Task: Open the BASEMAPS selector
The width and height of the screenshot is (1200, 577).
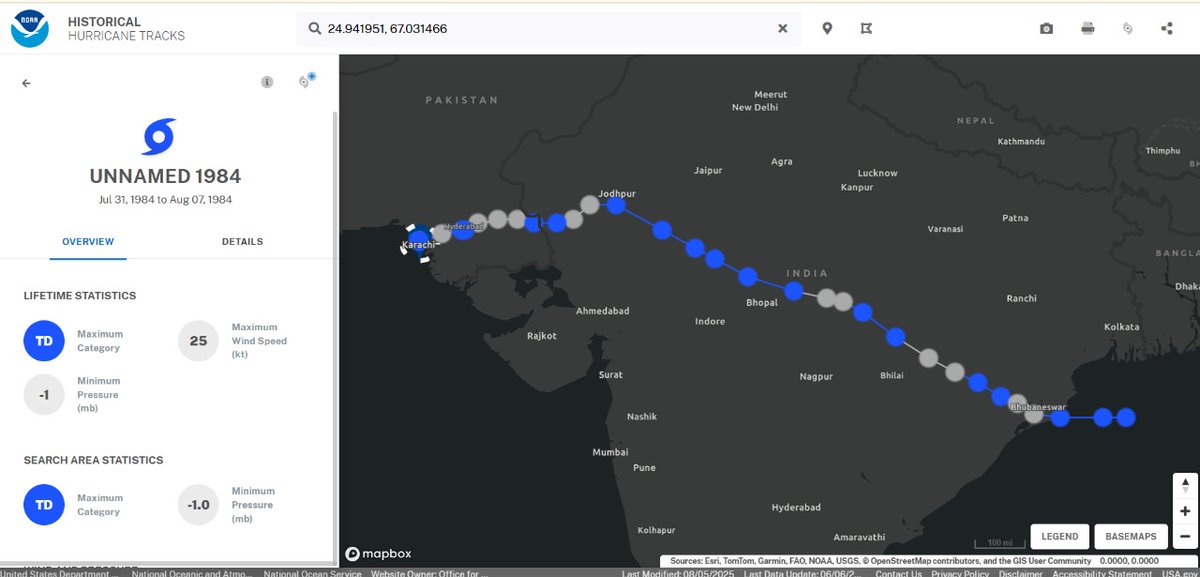Action: click(x=1131, y=537)
